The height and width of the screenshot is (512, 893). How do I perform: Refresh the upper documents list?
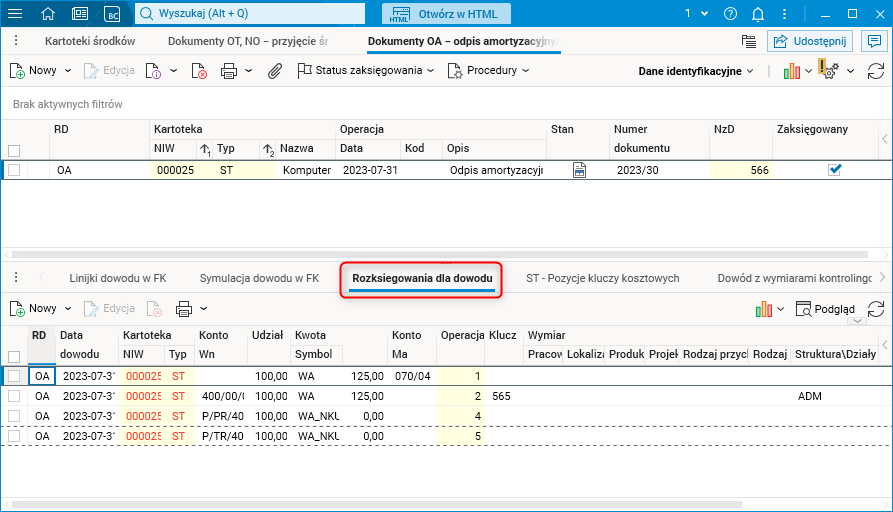click(875, 71)
